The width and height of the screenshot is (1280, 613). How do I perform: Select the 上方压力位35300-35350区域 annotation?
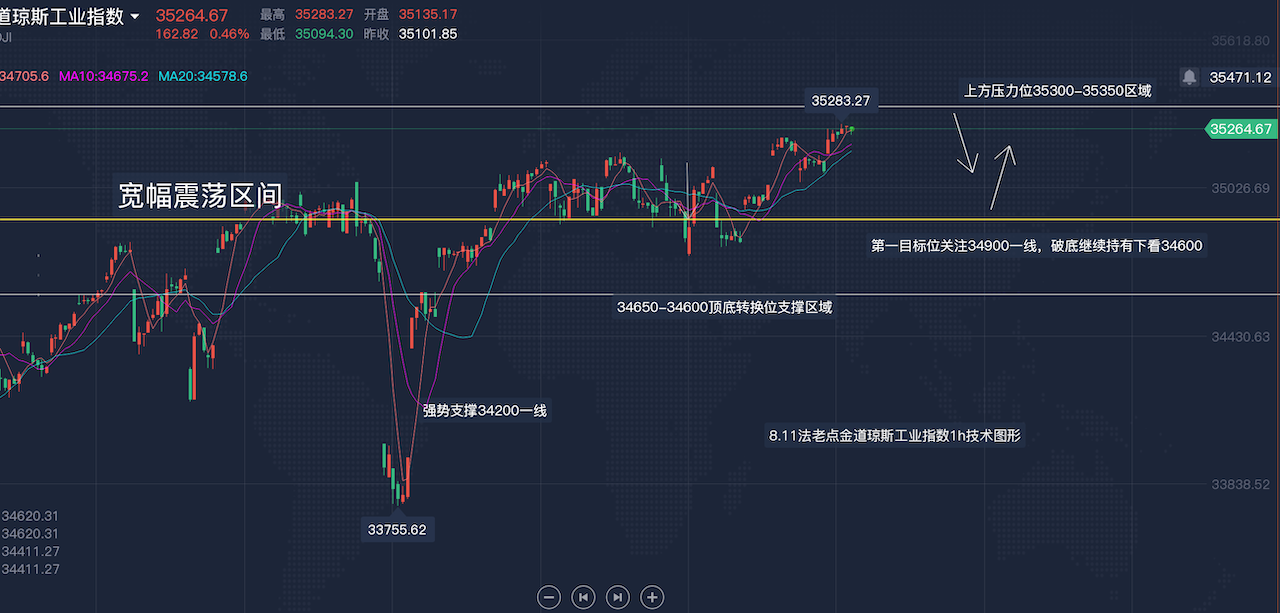coord(1057,91)
